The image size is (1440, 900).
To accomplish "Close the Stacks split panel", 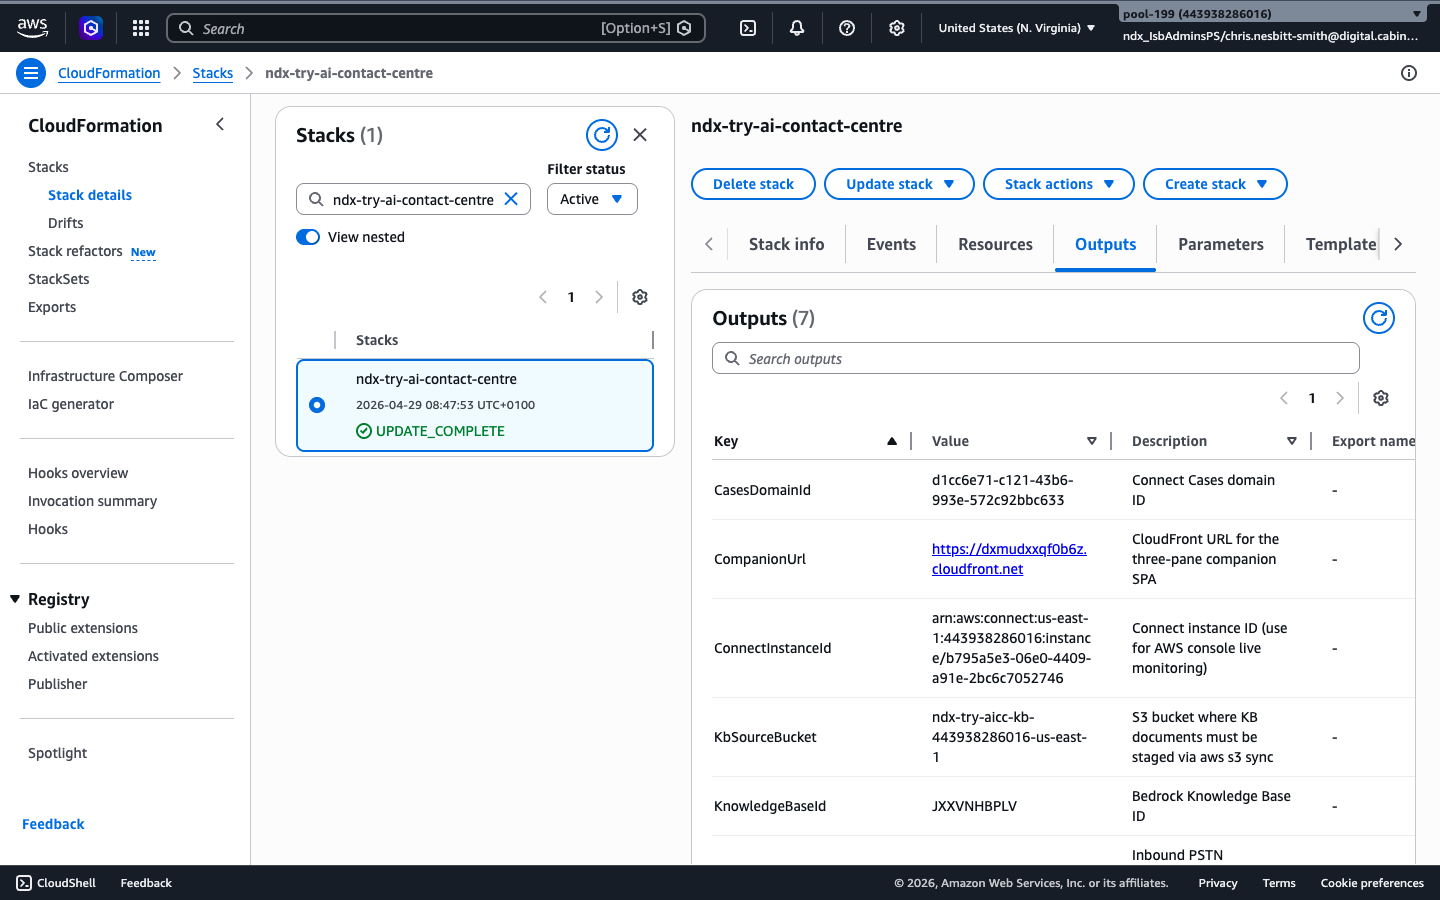I will (640, 135).
